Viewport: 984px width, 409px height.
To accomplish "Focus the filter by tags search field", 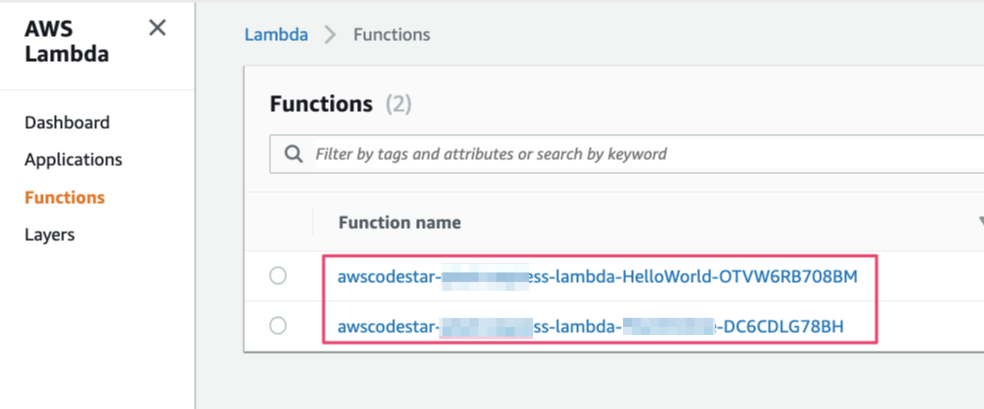I will pyautogui.click(x=628, y=154).
